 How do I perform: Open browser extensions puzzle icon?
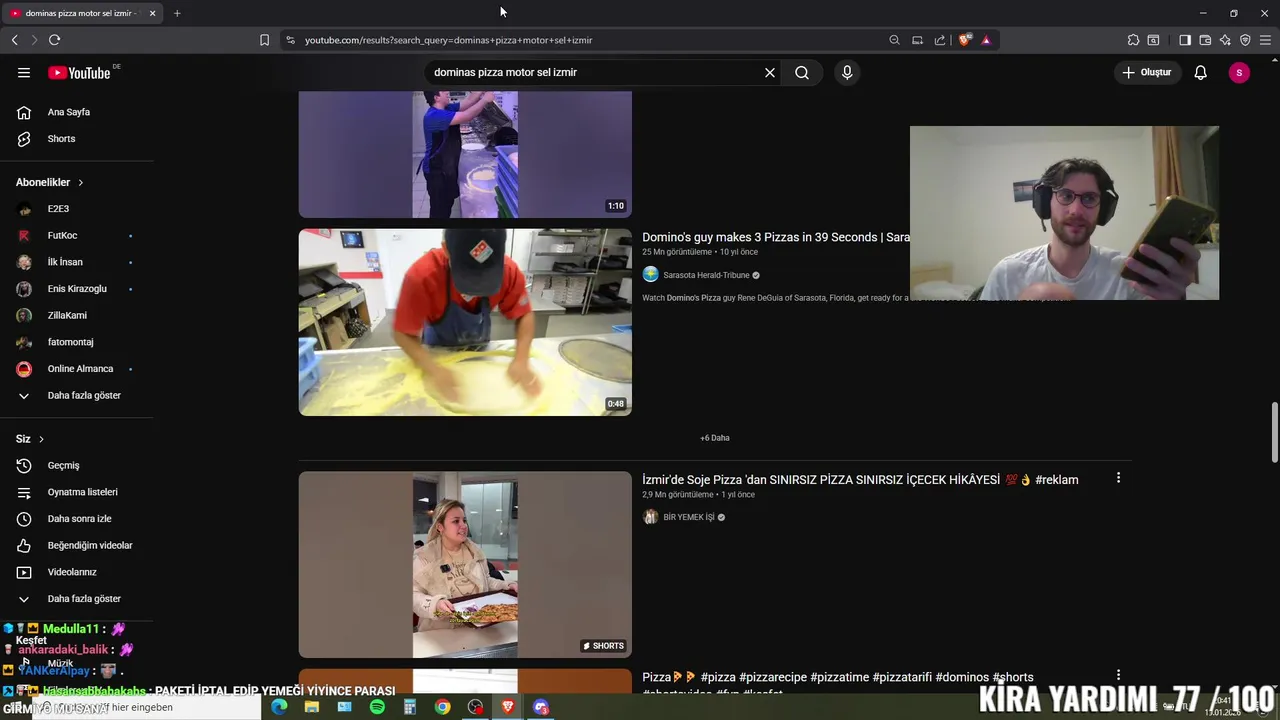(1133, 40)
